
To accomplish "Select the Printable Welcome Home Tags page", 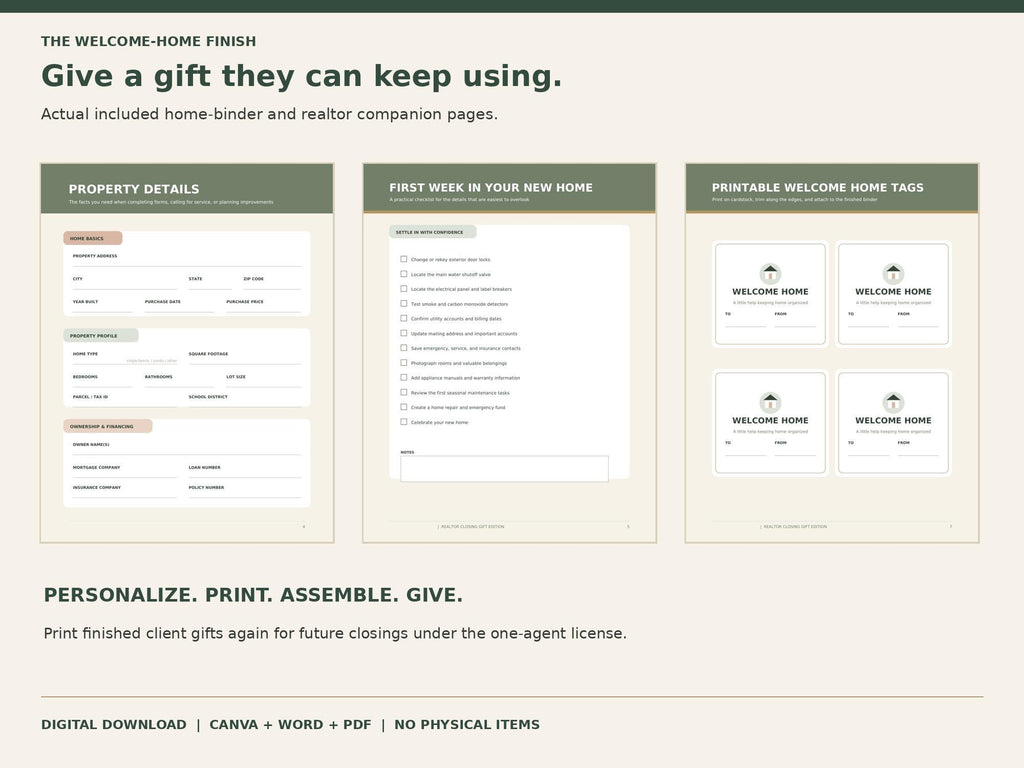I will click(x=832, y=353).
